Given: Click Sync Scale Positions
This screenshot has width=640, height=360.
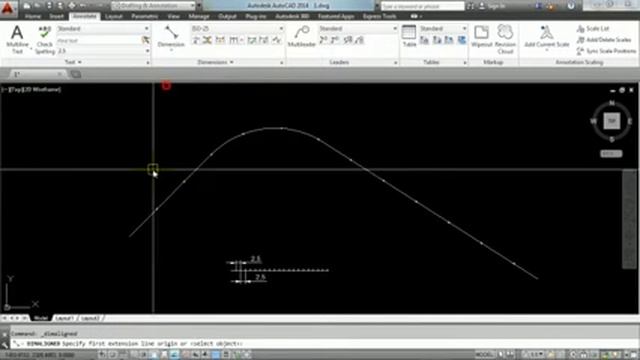Looking at the screenshot, I should click(x=606, y=51).
